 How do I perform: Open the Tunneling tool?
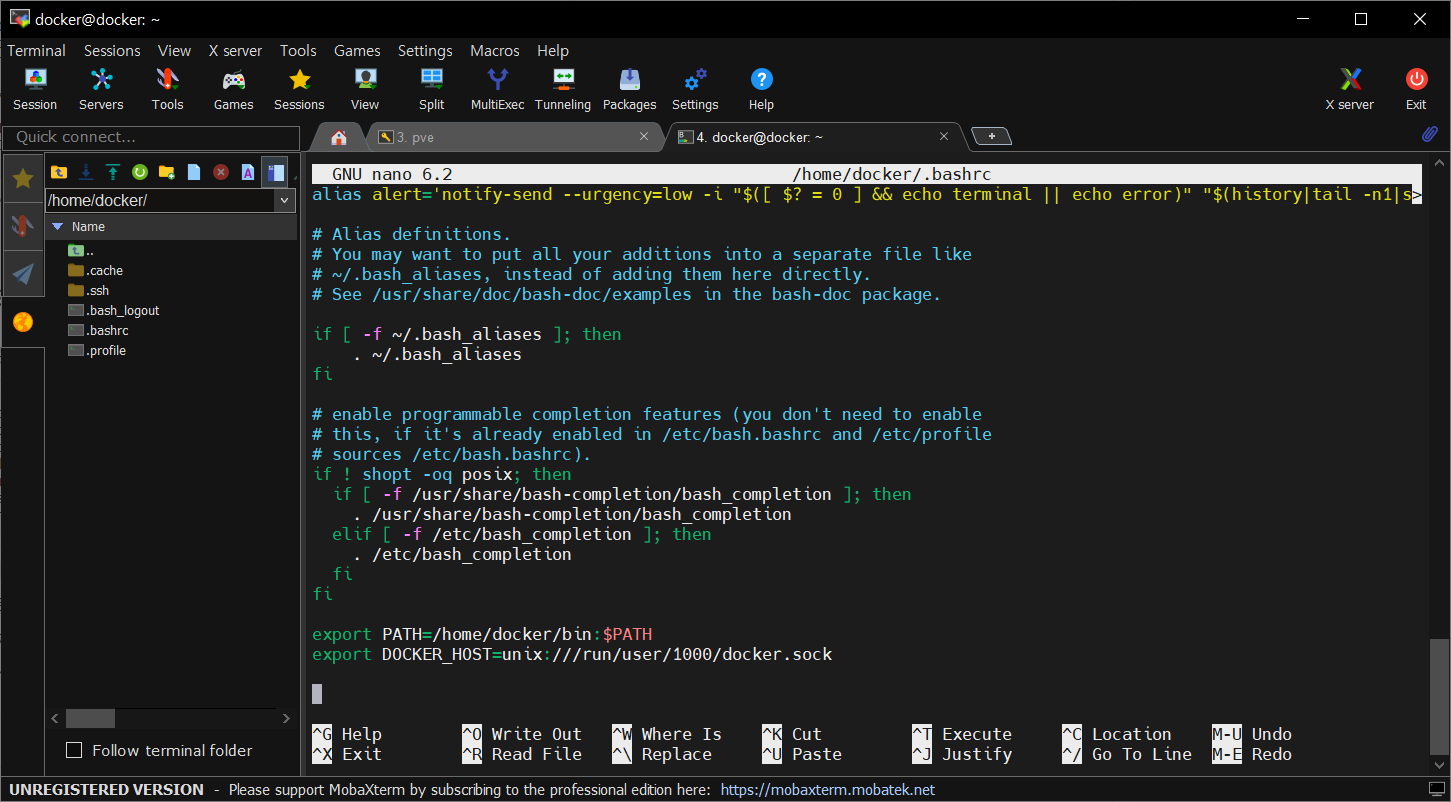(562, 88)
